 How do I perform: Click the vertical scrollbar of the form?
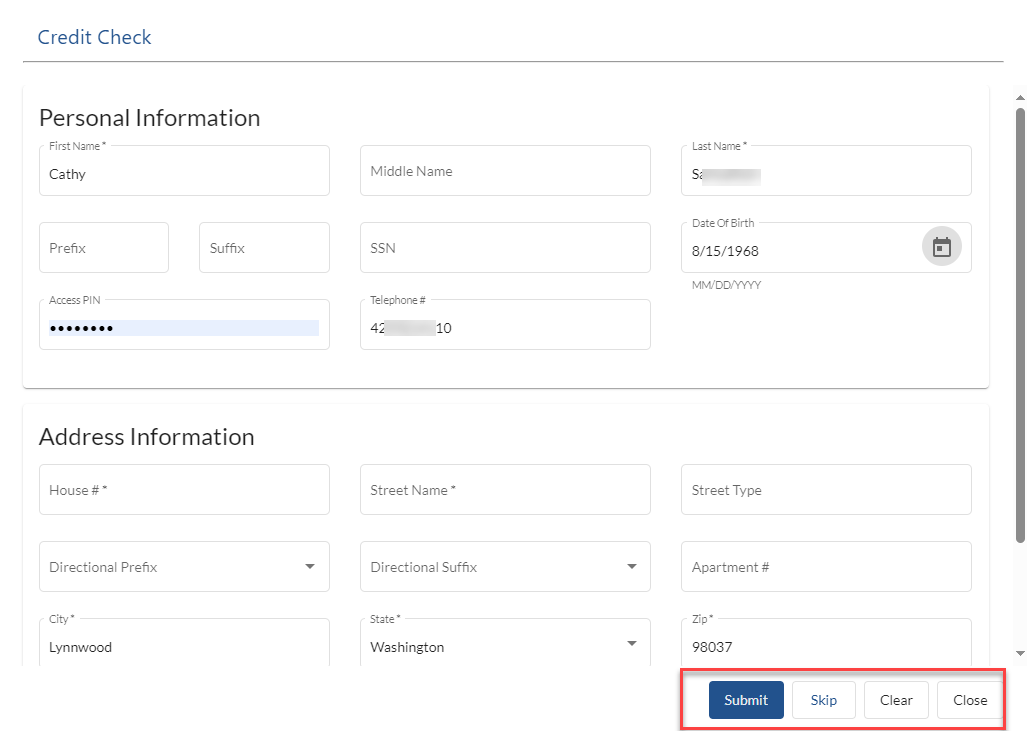coord(1020,320)
